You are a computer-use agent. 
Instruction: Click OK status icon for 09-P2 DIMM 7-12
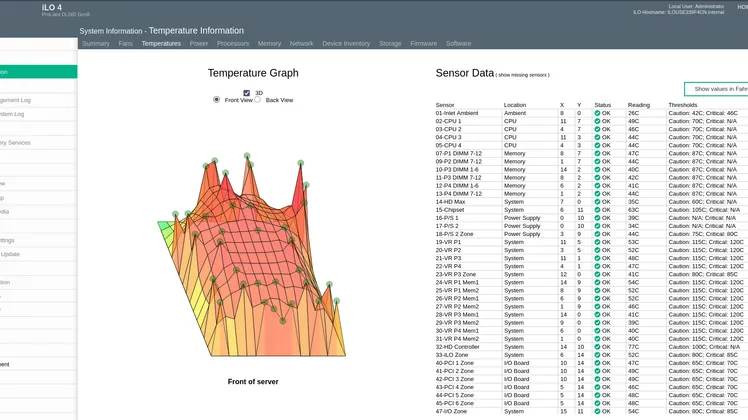(597, 162)
